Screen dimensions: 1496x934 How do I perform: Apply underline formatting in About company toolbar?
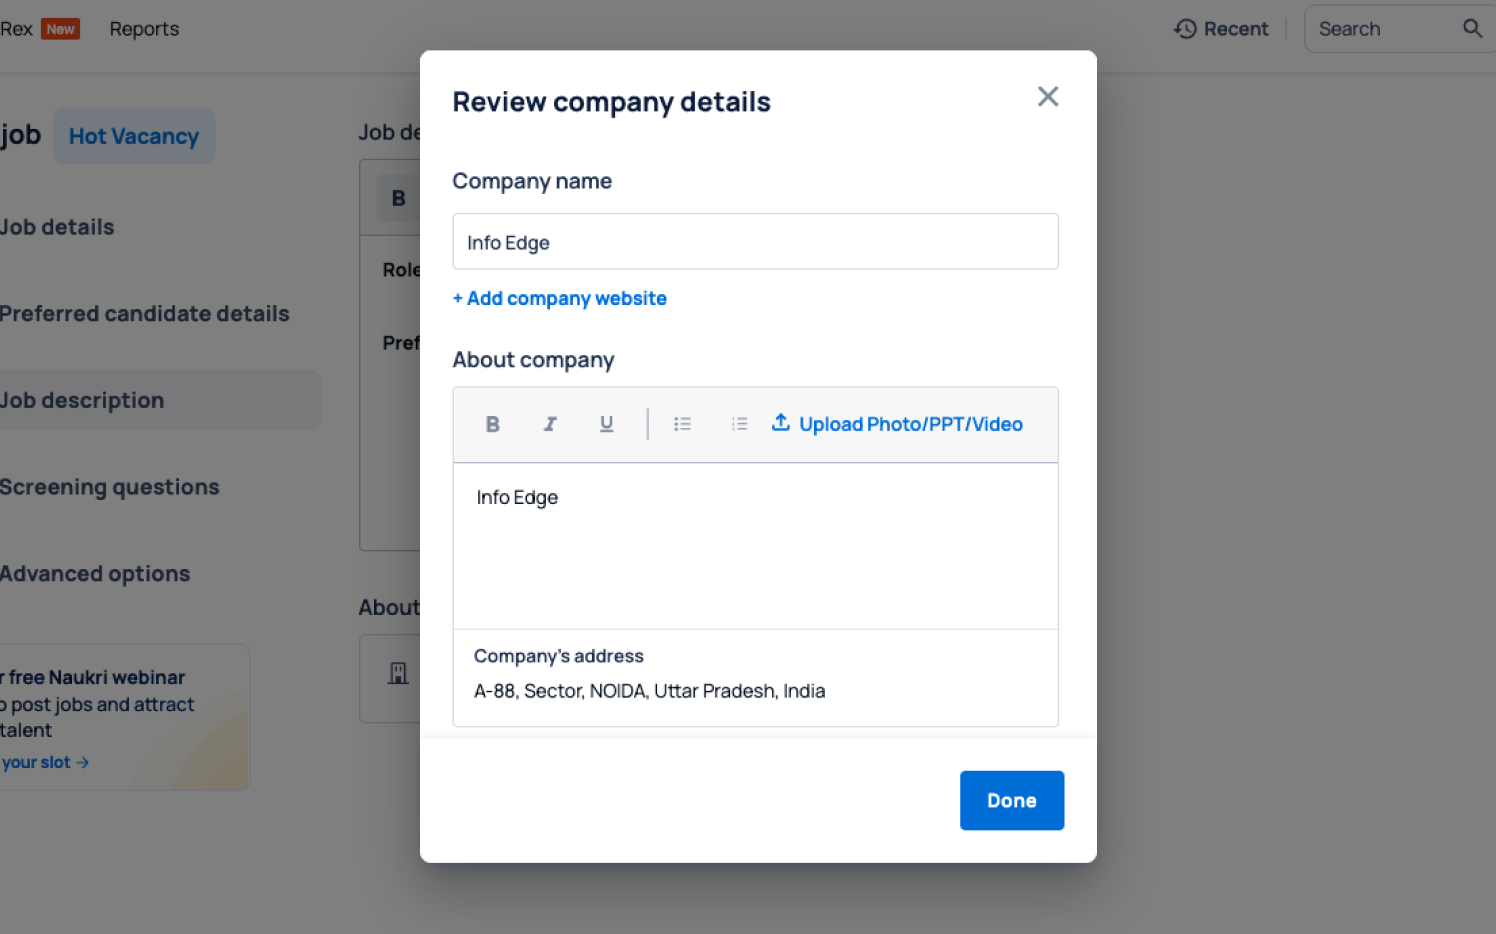click(606, 424)
